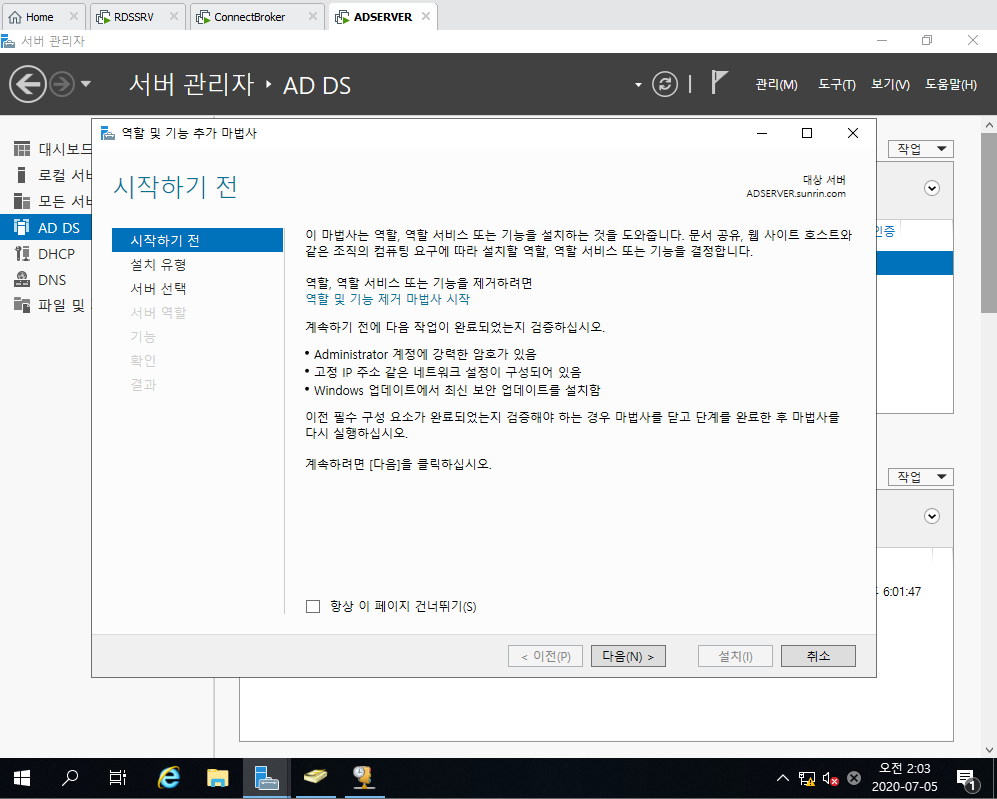The height and width of the screenshot is (799, 997).
Task: Click the yellow disk tool taskbar icon
Action: (315, 778)
